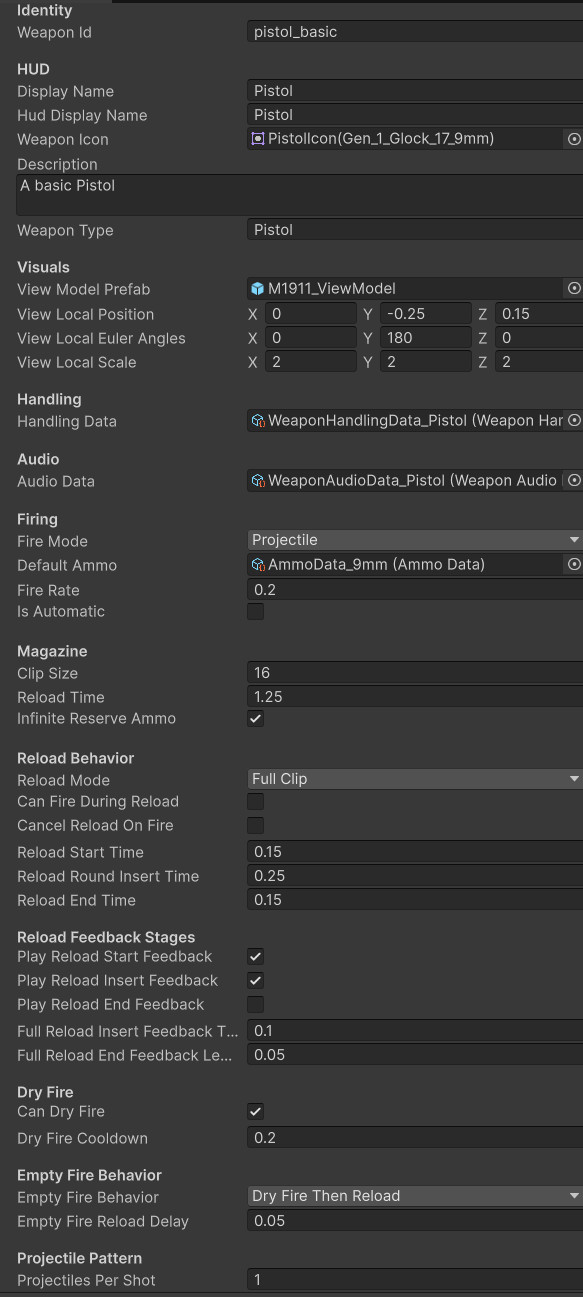The width and height of the screenshot is (583, 1297).
Task: Click View Local Scale Z field
Action: (539, 362)
